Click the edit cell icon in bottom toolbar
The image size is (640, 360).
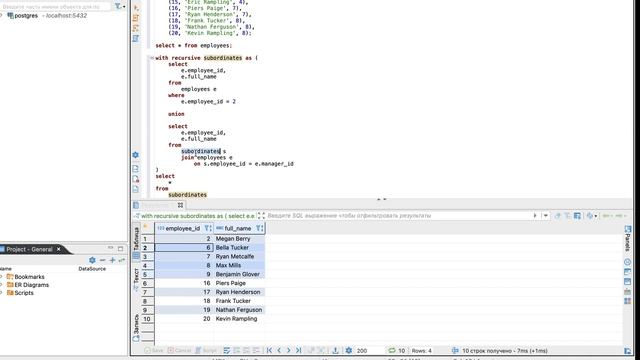[x=227, y=350]
